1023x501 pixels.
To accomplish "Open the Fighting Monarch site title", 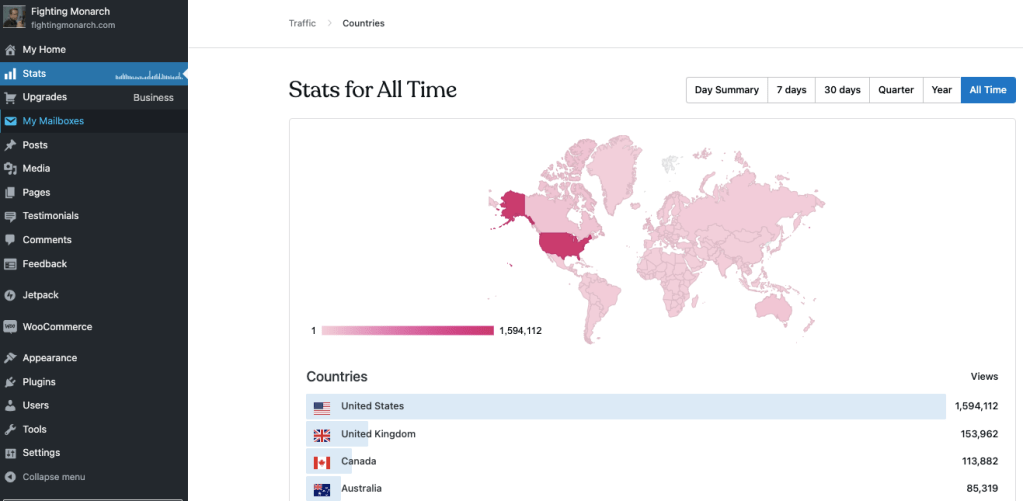I will (71, 12).
